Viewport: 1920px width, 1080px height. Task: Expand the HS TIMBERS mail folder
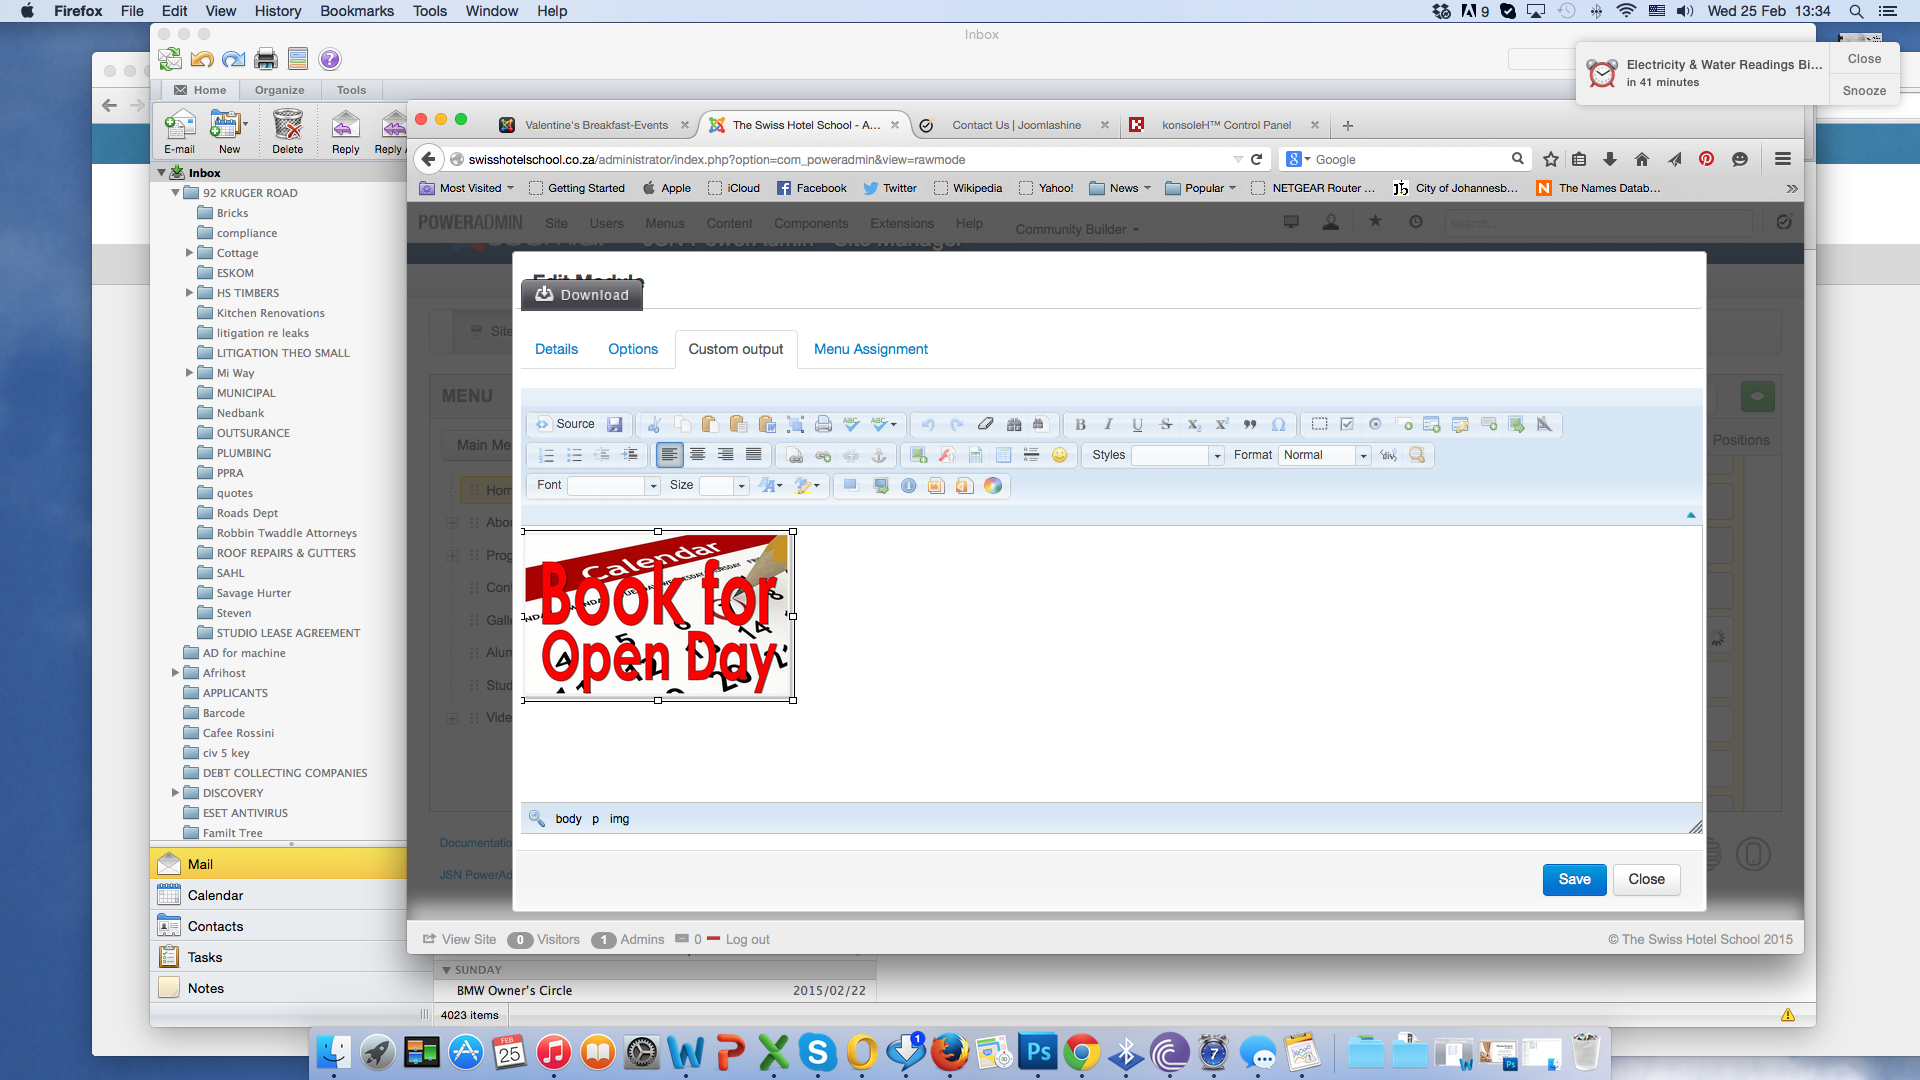click(189, 293)
